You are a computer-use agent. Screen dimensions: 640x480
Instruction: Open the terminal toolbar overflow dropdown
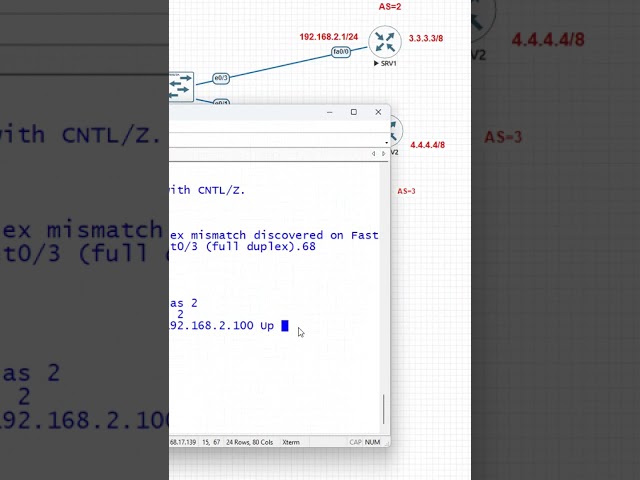(386, 142)
